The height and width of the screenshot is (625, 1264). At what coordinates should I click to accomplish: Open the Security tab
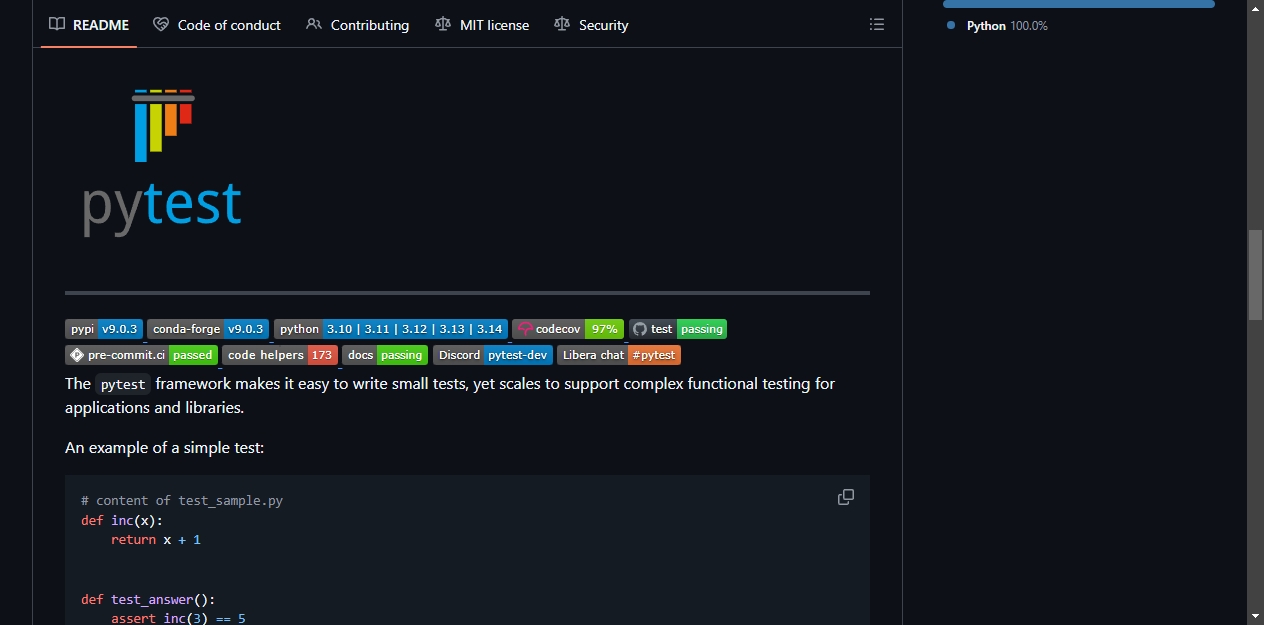click(591, 25)
